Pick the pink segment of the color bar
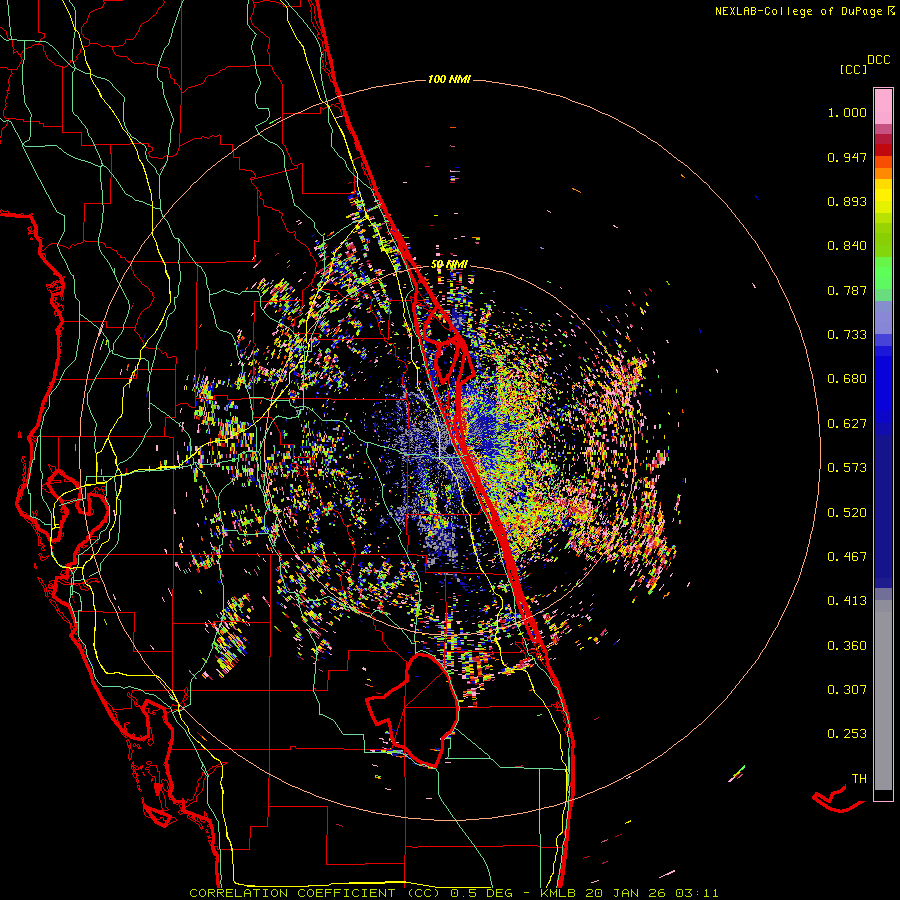This screenshot has width=900, height=900. (883, 106)
